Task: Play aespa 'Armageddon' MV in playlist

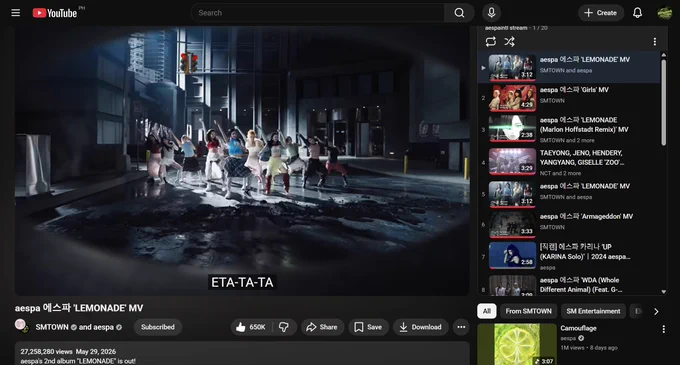Action: pyautogui.click(x=569, y=224)
